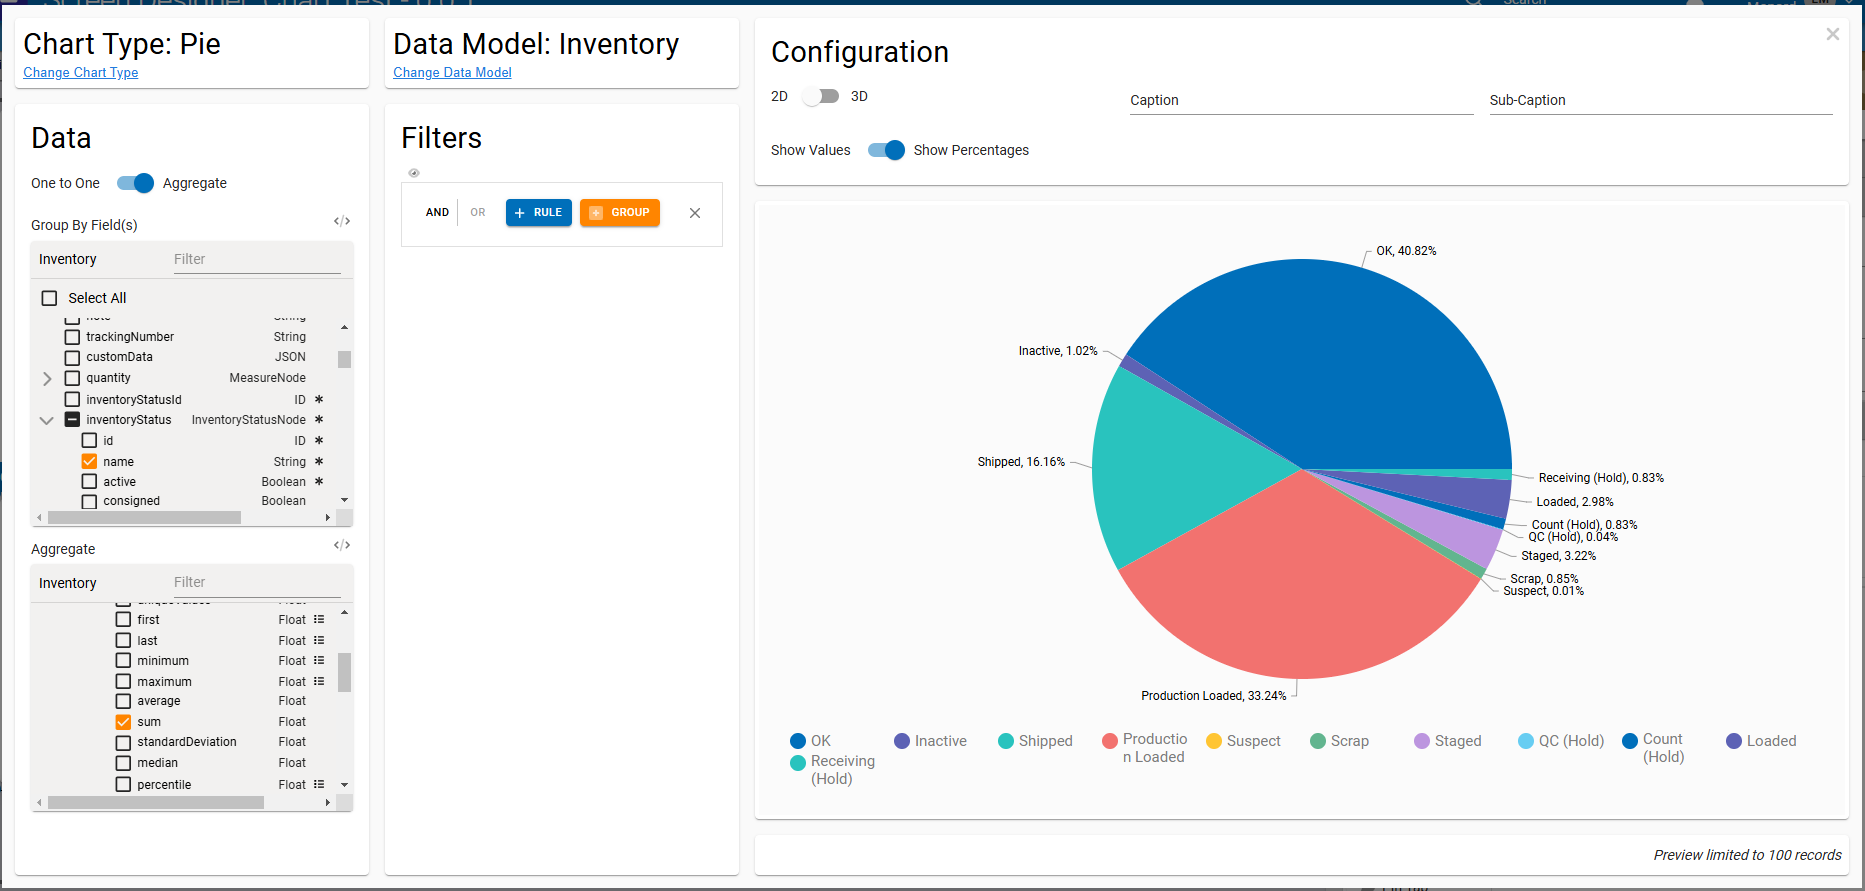Switch the 2D / 3D toggle

(821, 96)
